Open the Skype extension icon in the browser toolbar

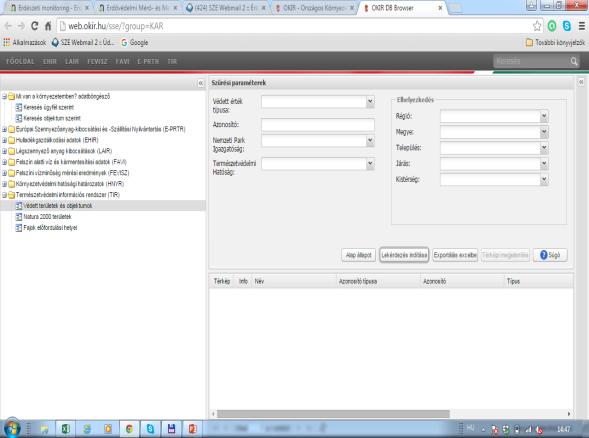[567, 26]
